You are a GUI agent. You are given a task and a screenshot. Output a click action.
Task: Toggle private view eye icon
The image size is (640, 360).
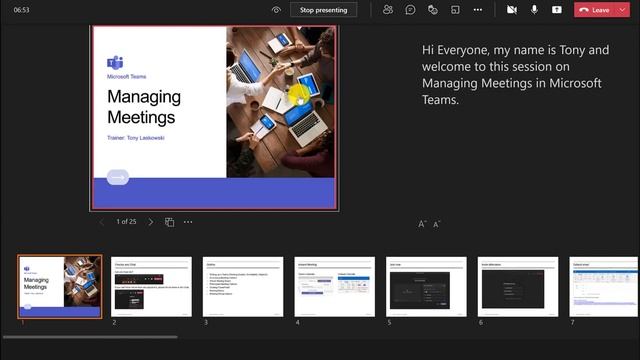tap(276, 10)
